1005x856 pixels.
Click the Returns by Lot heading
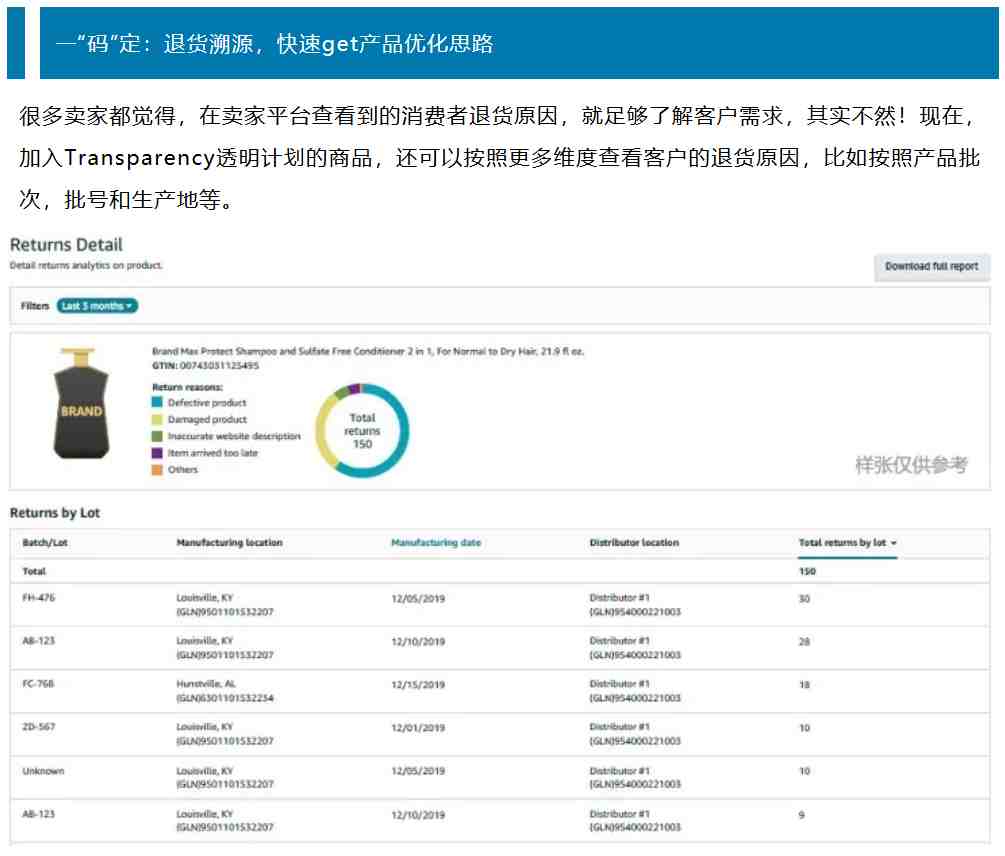pos(55,513)
